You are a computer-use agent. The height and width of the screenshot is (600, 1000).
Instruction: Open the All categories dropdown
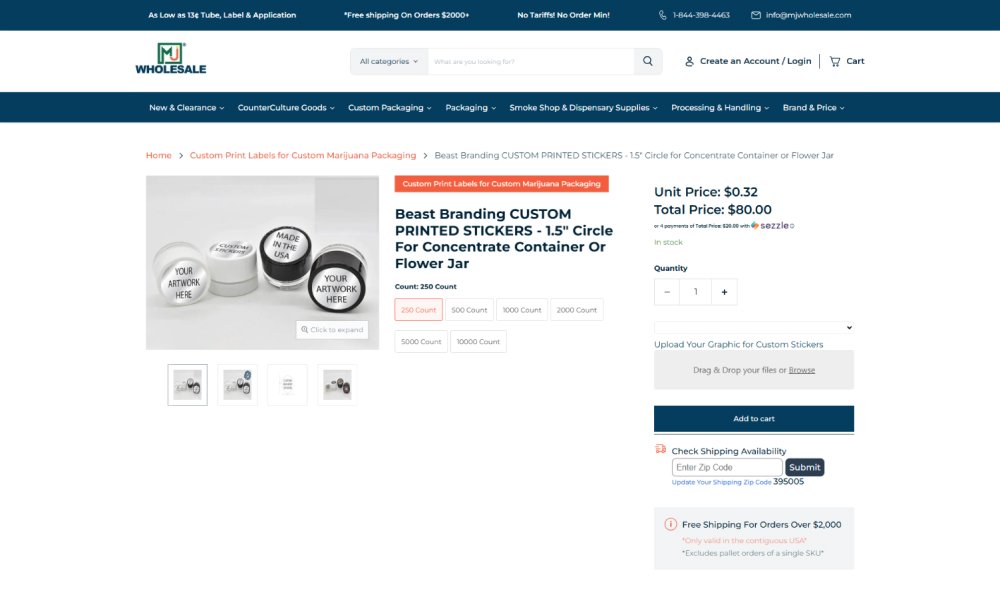tap(389, 61)
